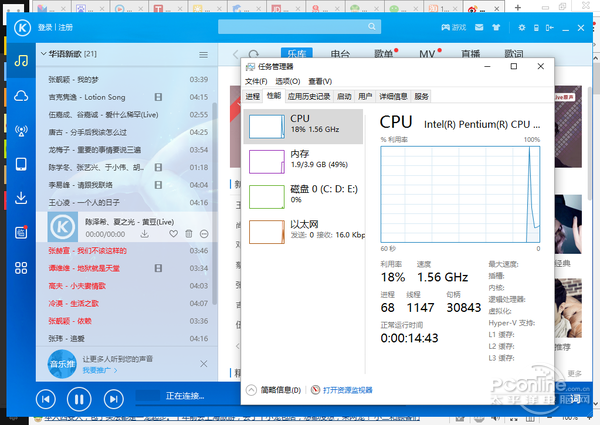Pause playback with the pause button
Viewport: 600px width, 425px height.
[79, 399]
